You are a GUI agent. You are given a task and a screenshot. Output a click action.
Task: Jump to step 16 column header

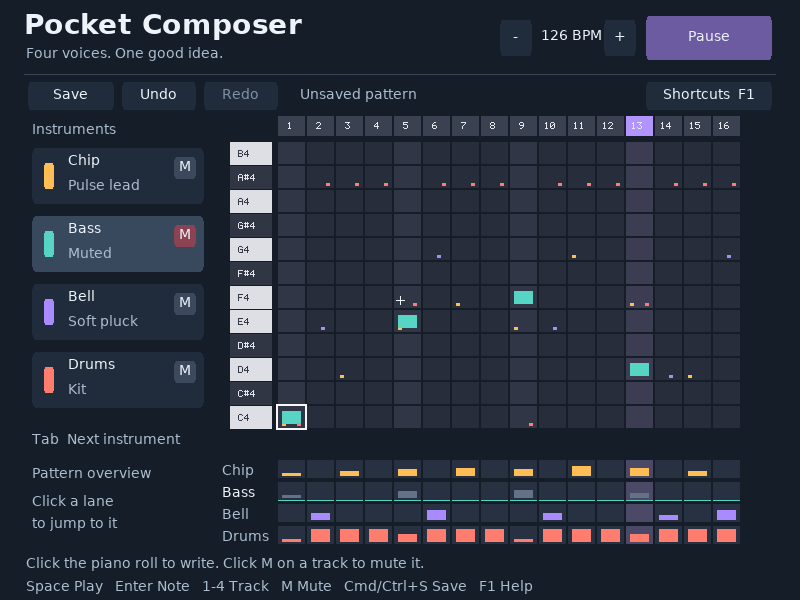(x=726, y=126)
